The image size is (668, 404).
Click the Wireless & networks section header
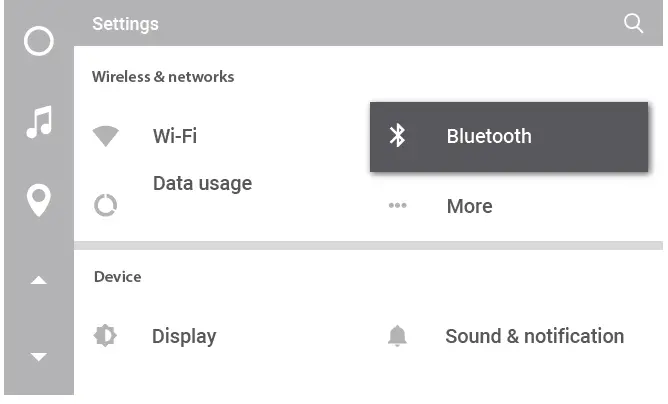pyautogui.click(x=163, y=76)
